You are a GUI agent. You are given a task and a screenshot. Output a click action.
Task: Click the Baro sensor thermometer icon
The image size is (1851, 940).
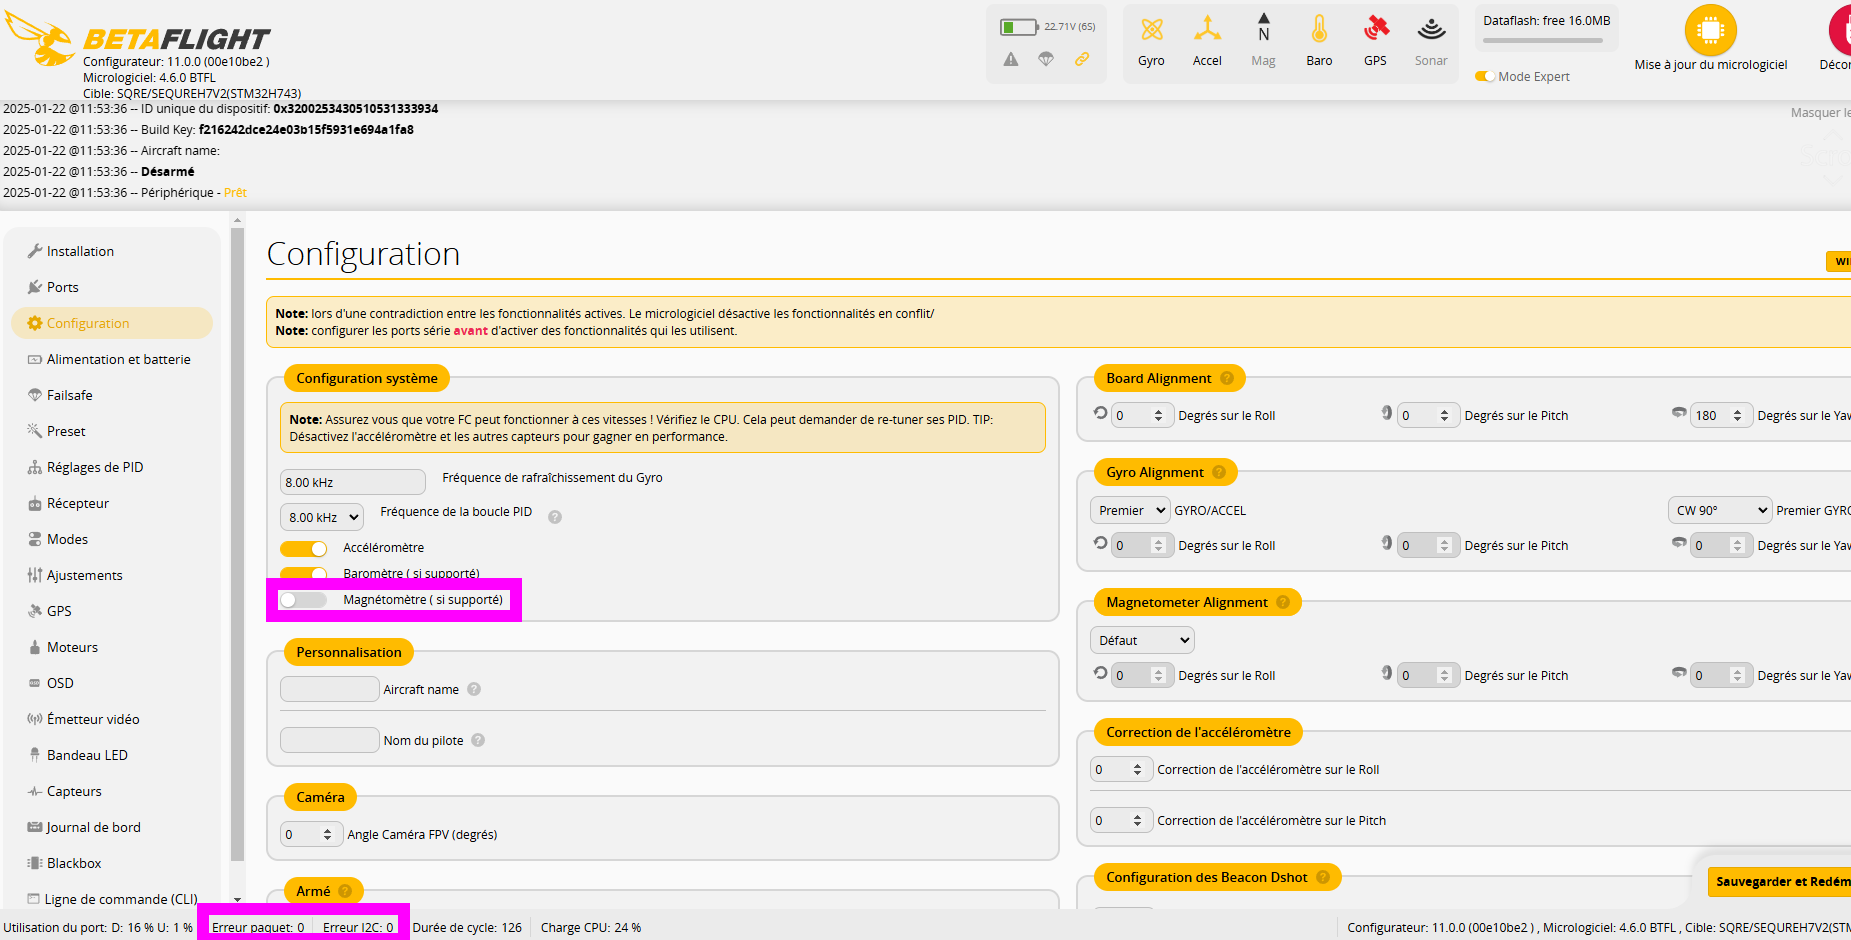tap(1319, 30)
